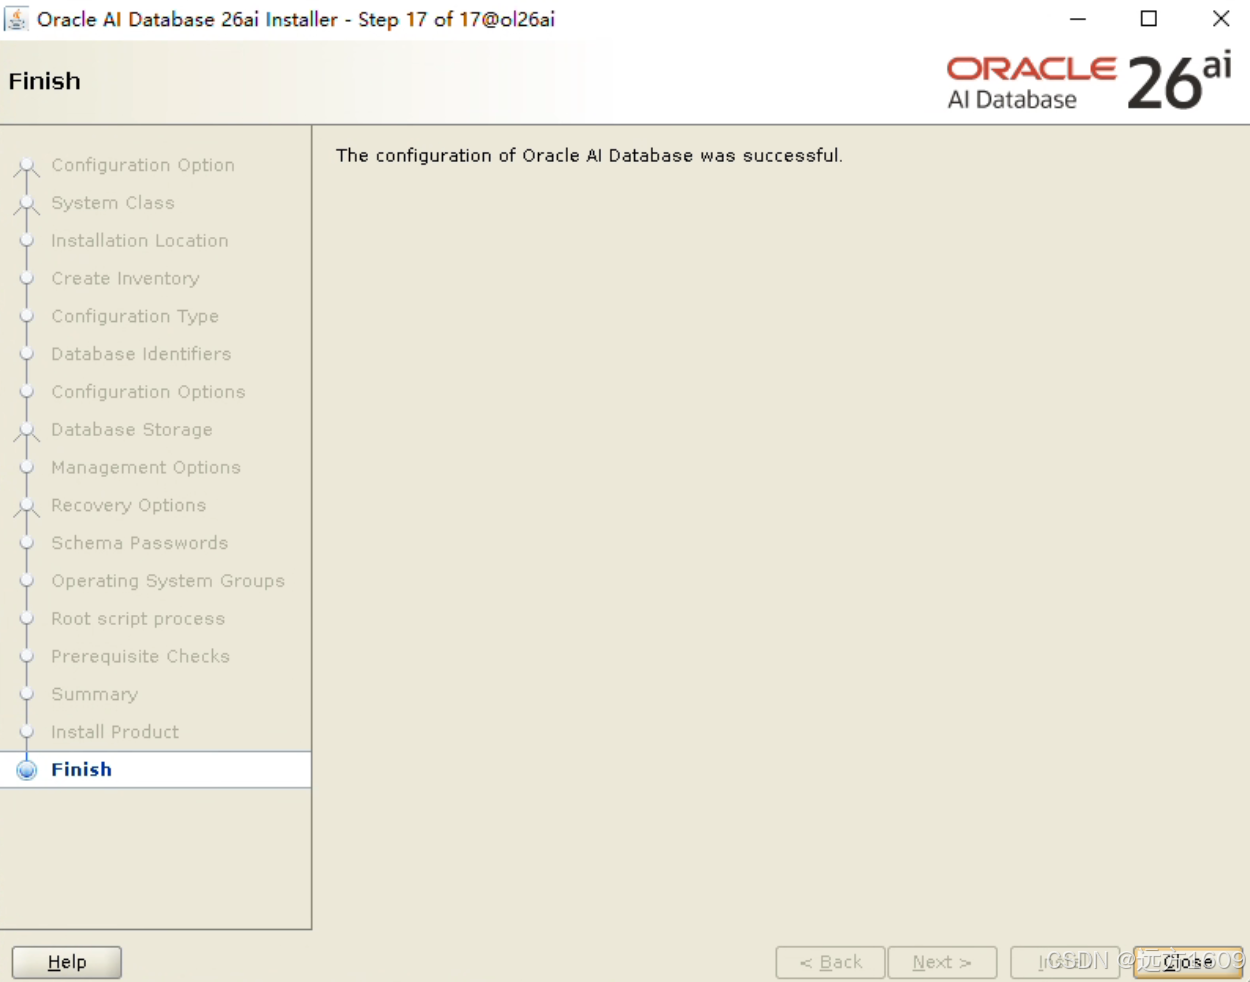Click the Help button

click(x=67, y=962)
